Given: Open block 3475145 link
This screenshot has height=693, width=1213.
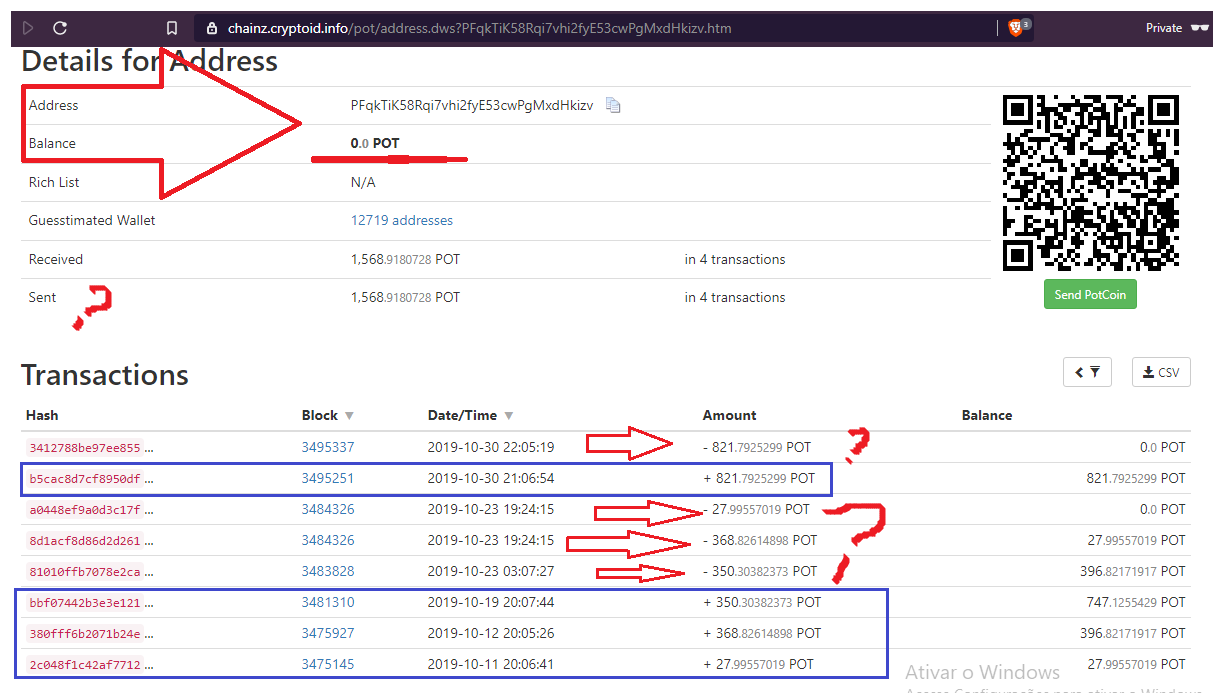Looking at the screenshot, I should (328, 664).
